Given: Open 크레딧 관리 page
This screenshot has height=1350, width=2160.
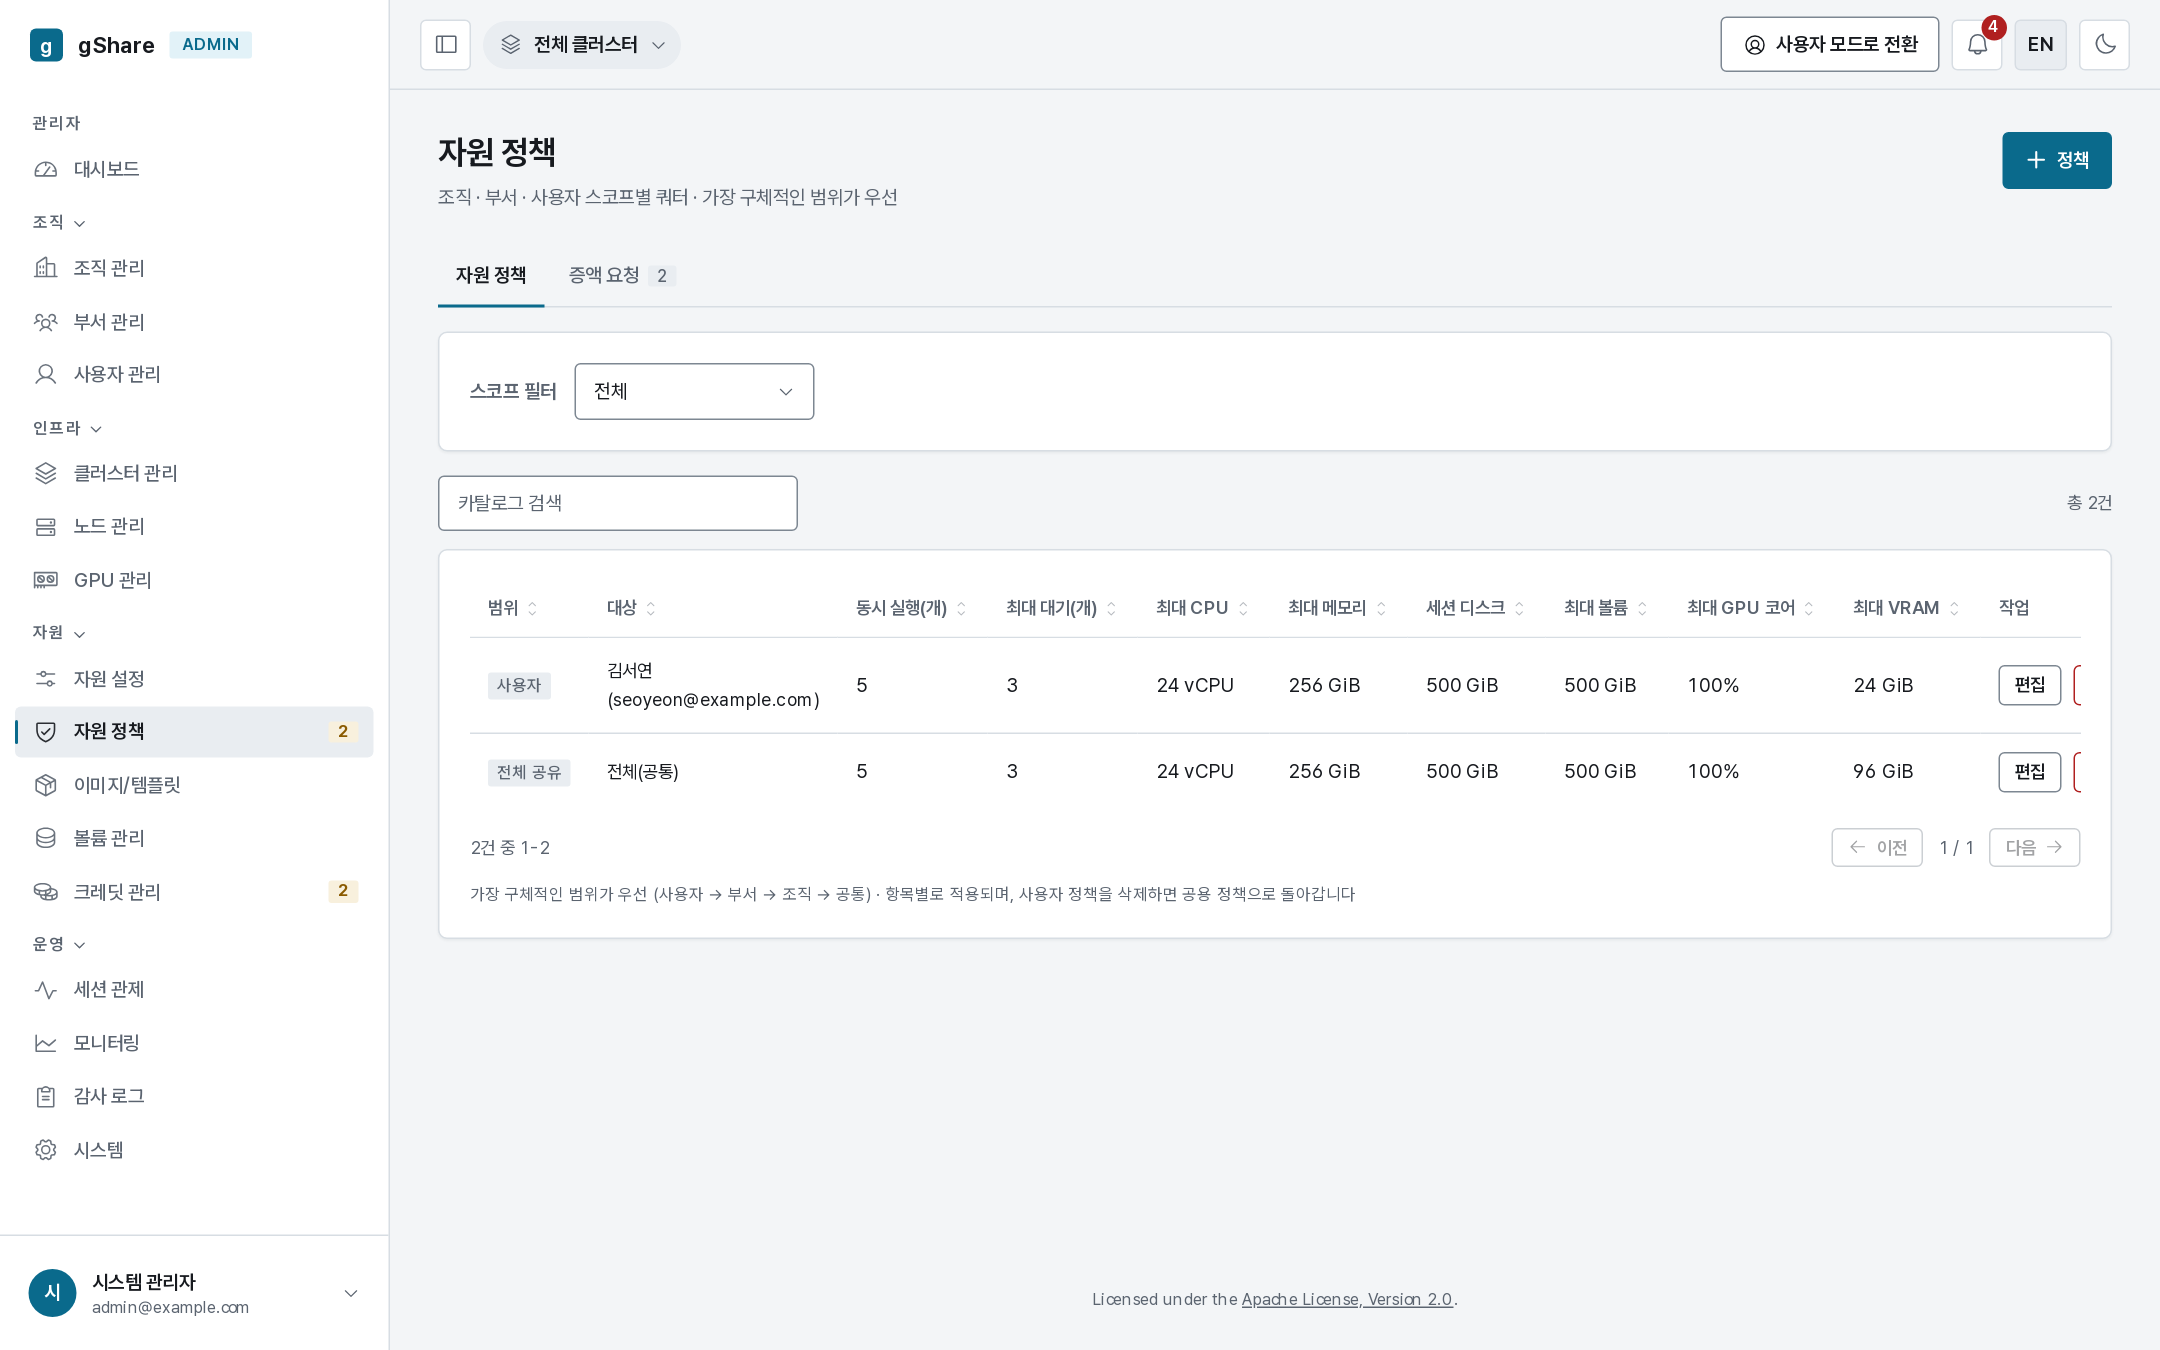Looking at the screenshot, I should point(194,891).
